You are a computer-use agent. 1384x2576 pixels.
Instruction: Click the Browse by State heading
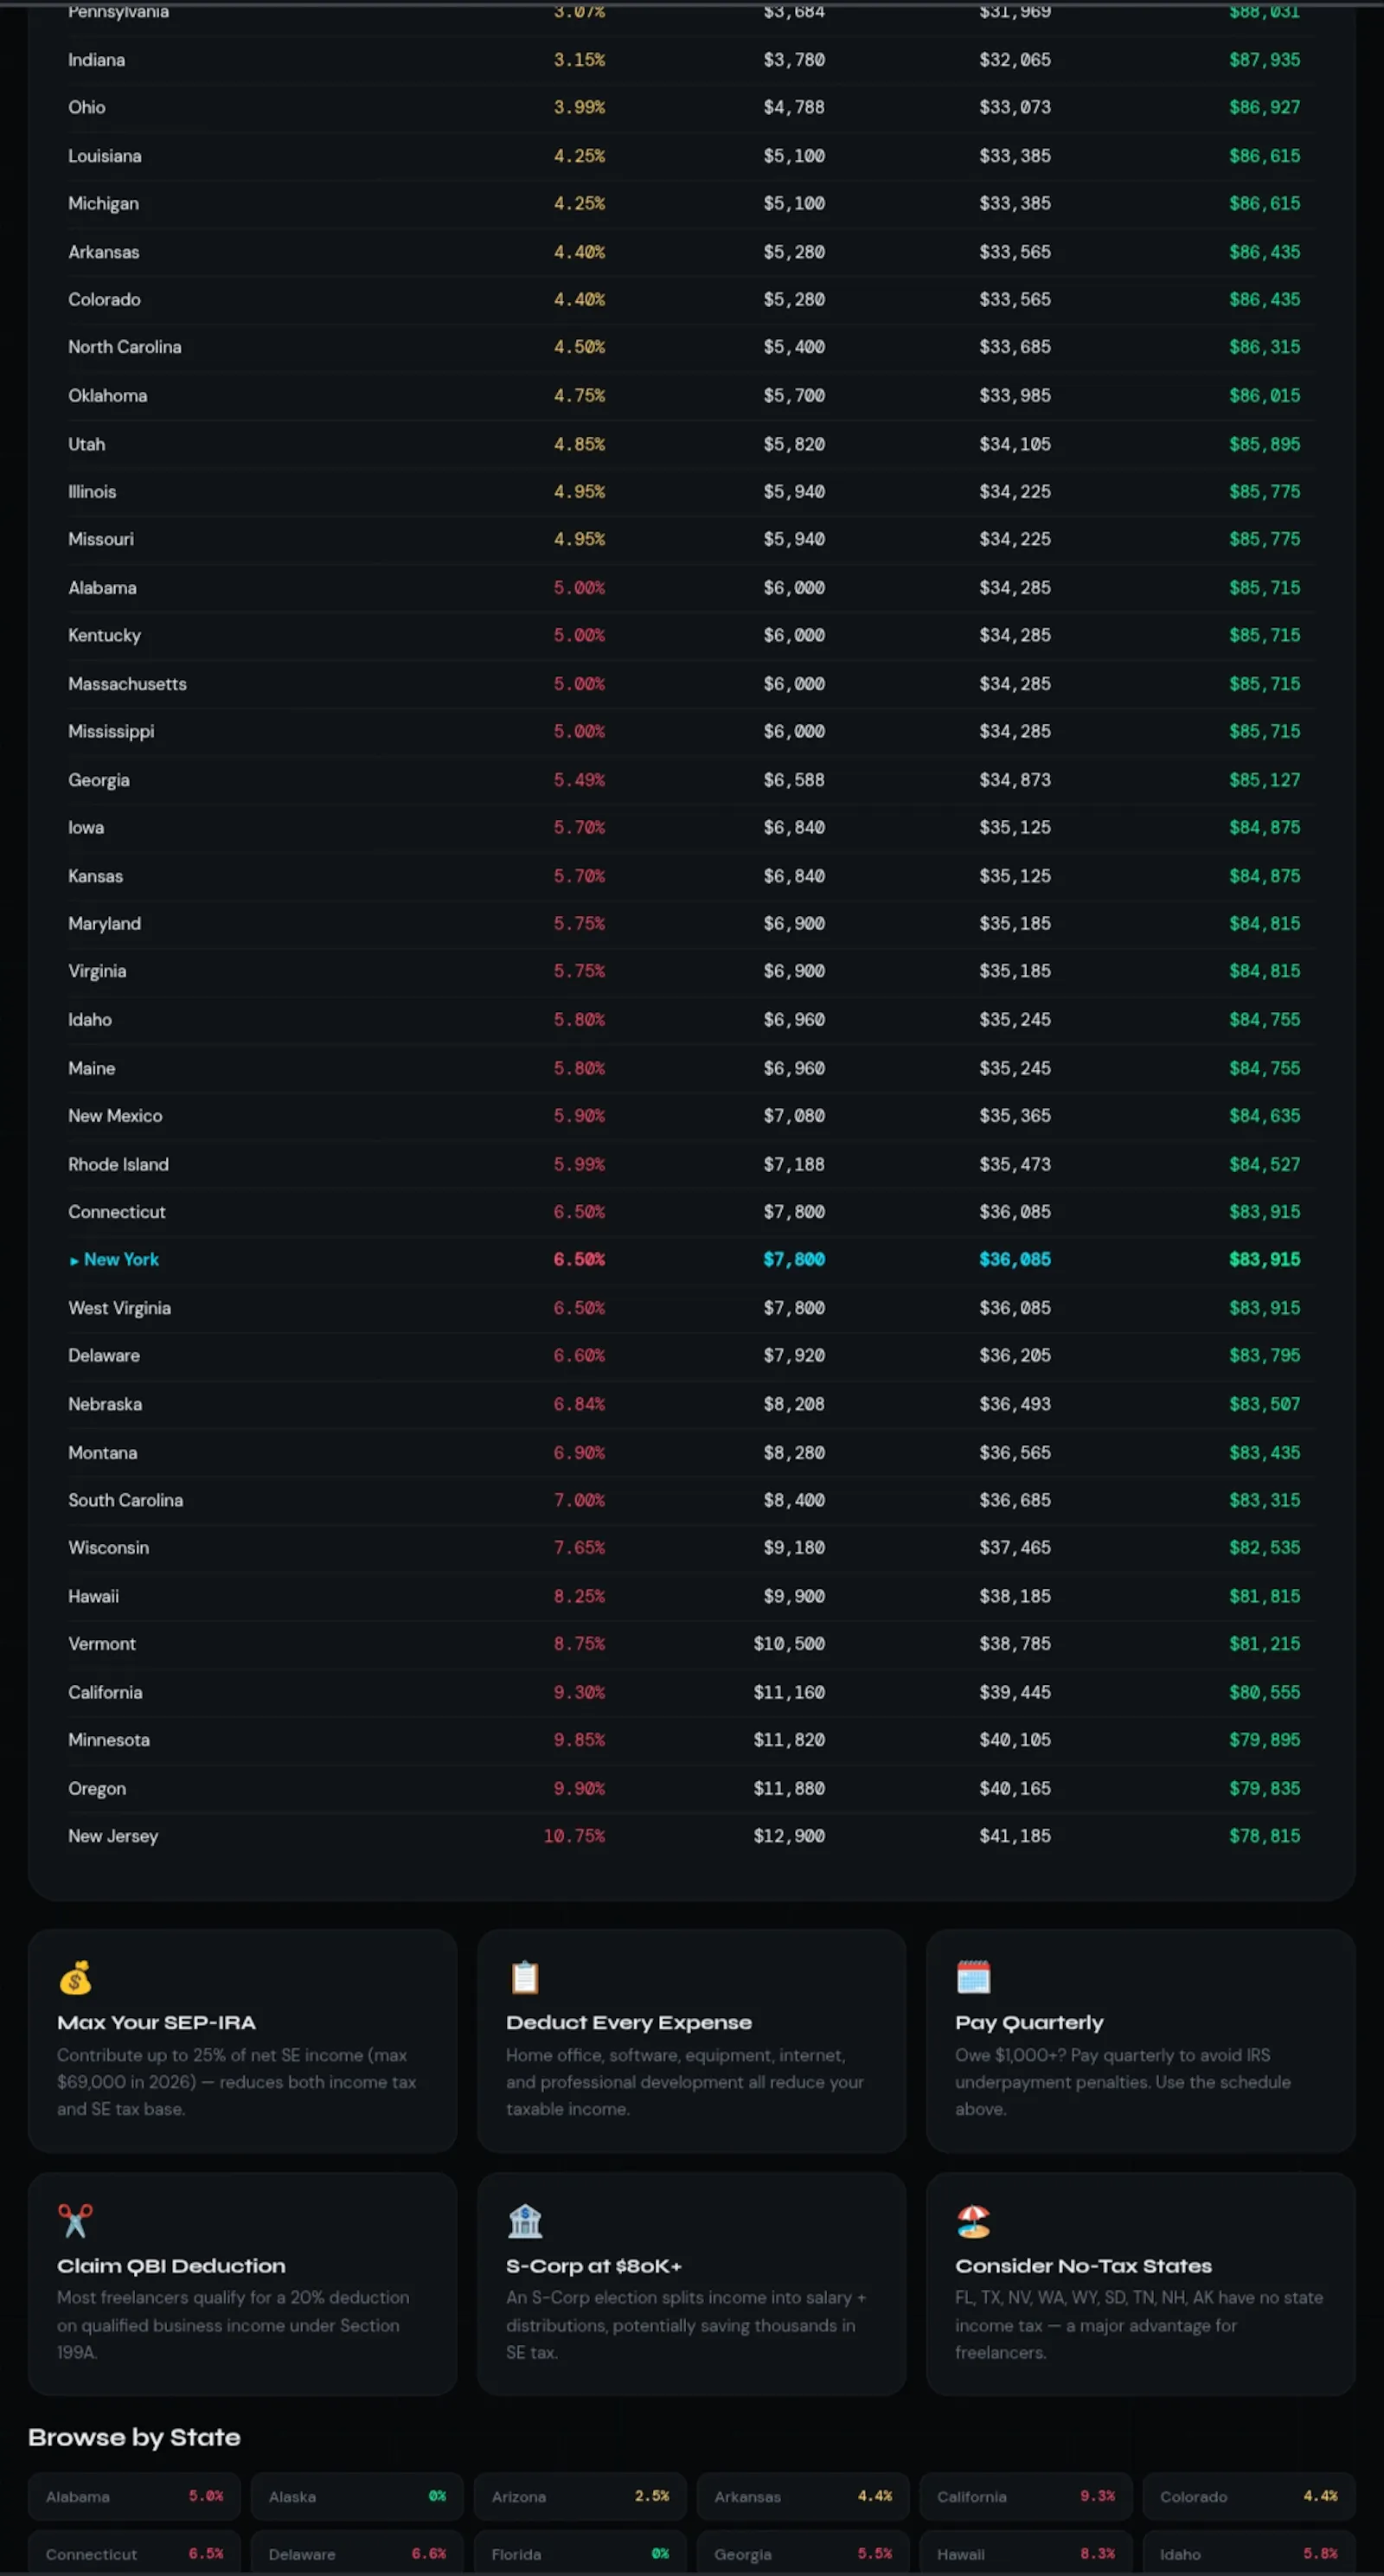click(x=134, y=2437)
